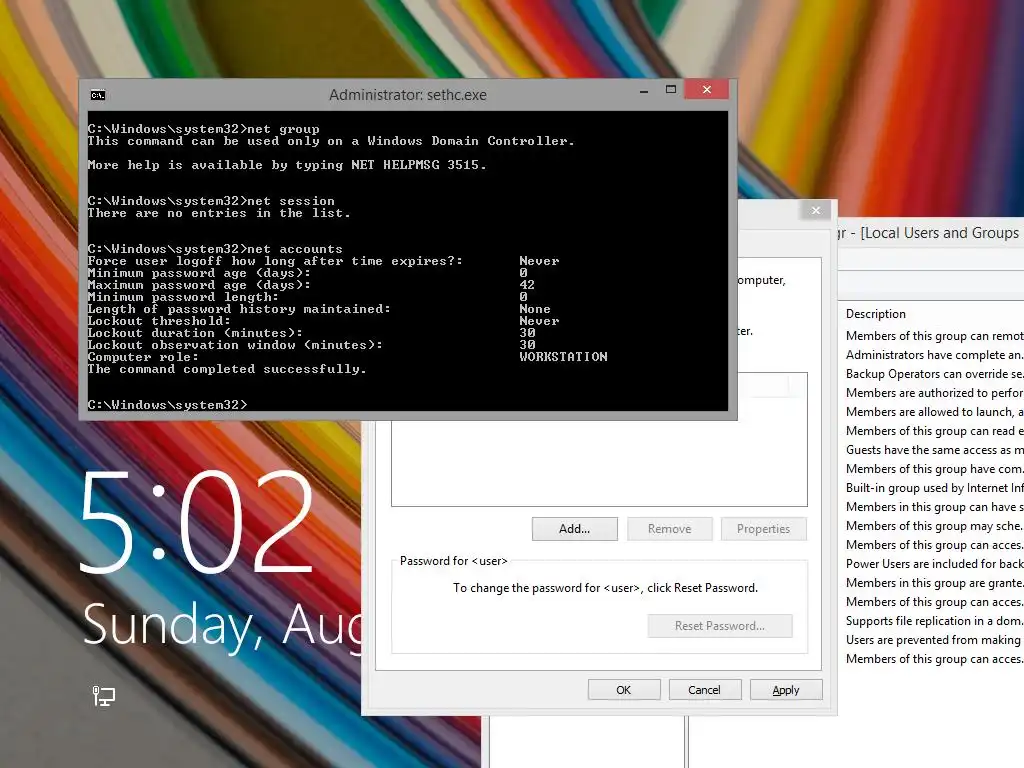Click the network icon on the lock screen
Viewport: 1024px width, 768px height.
coord(103,696)
